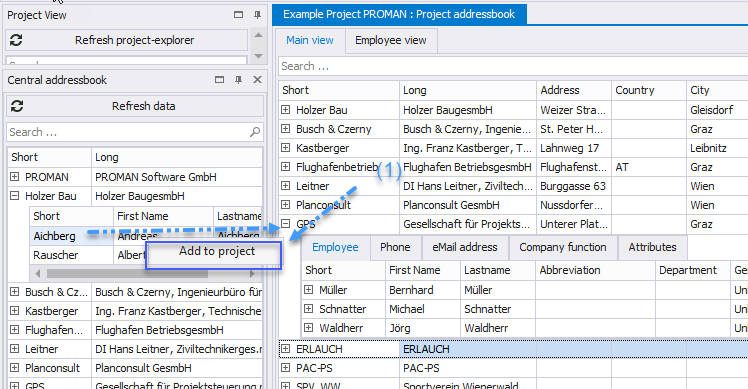The height and width of the screenshot is (389, 748).
Task: Click the employee list horizontal scrollbar thumb
Action: [127, 273]
